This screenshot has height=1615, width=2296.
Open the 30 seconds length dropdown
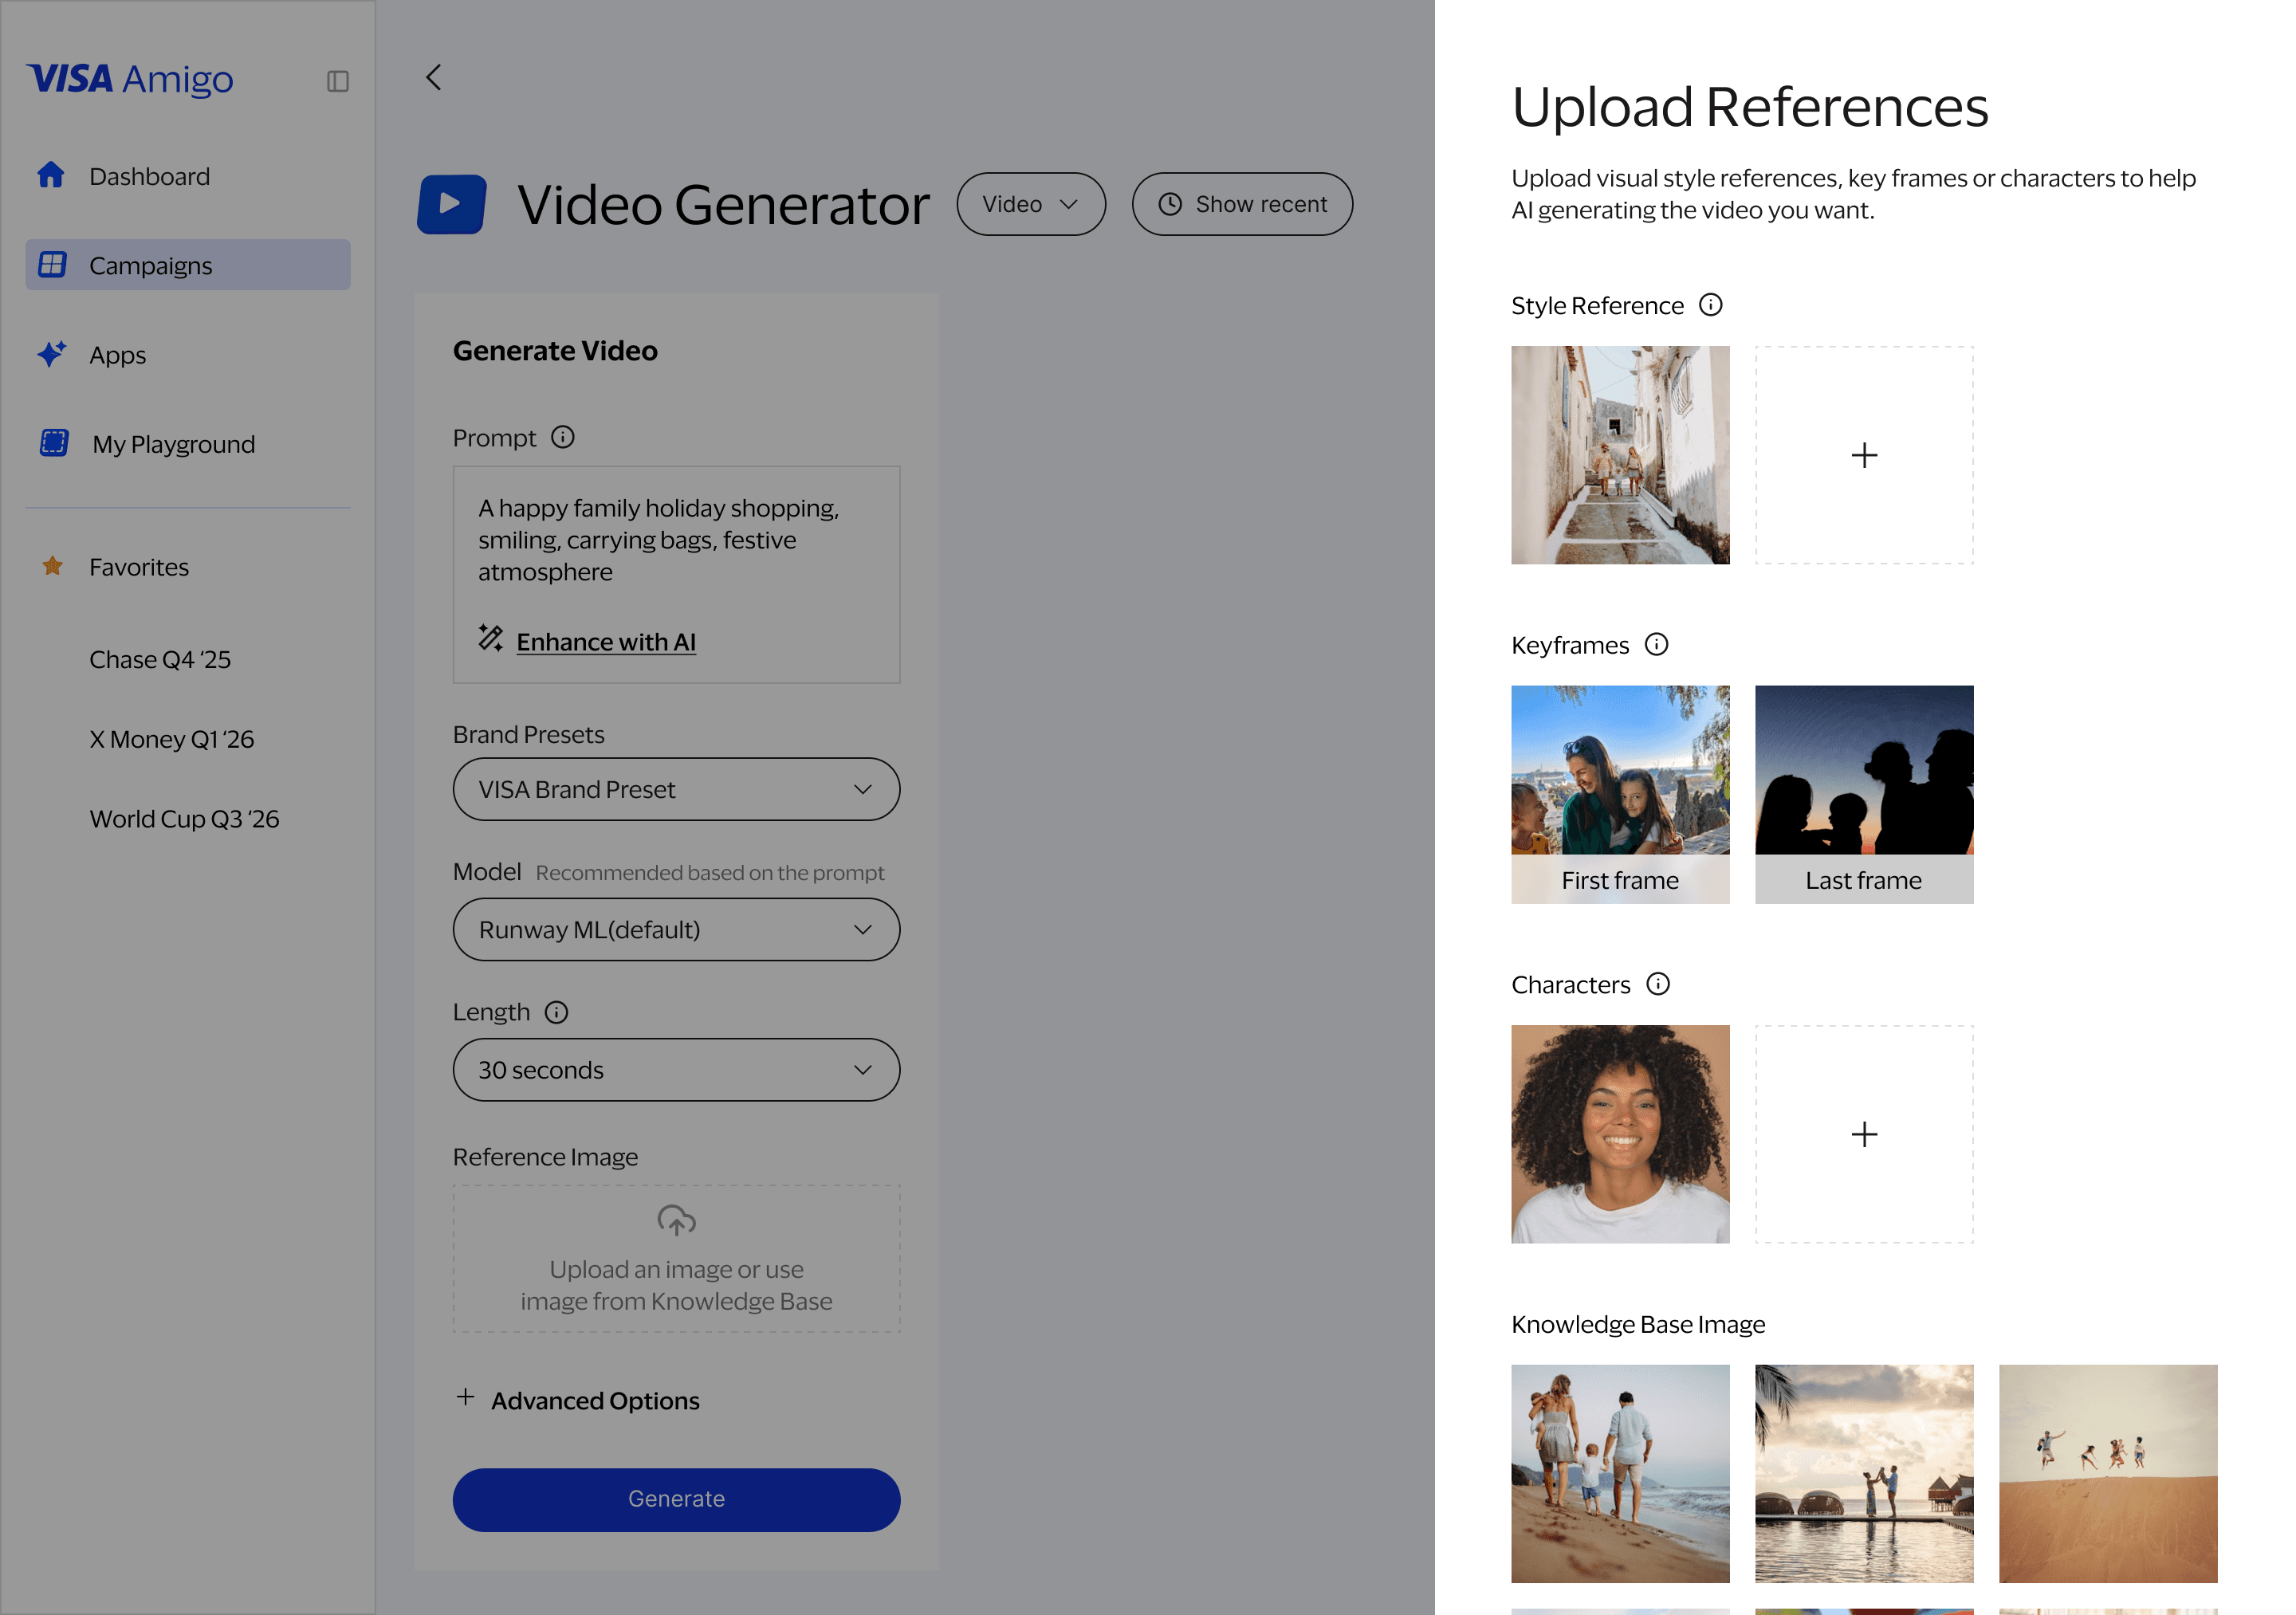[x=676, y=1070]
